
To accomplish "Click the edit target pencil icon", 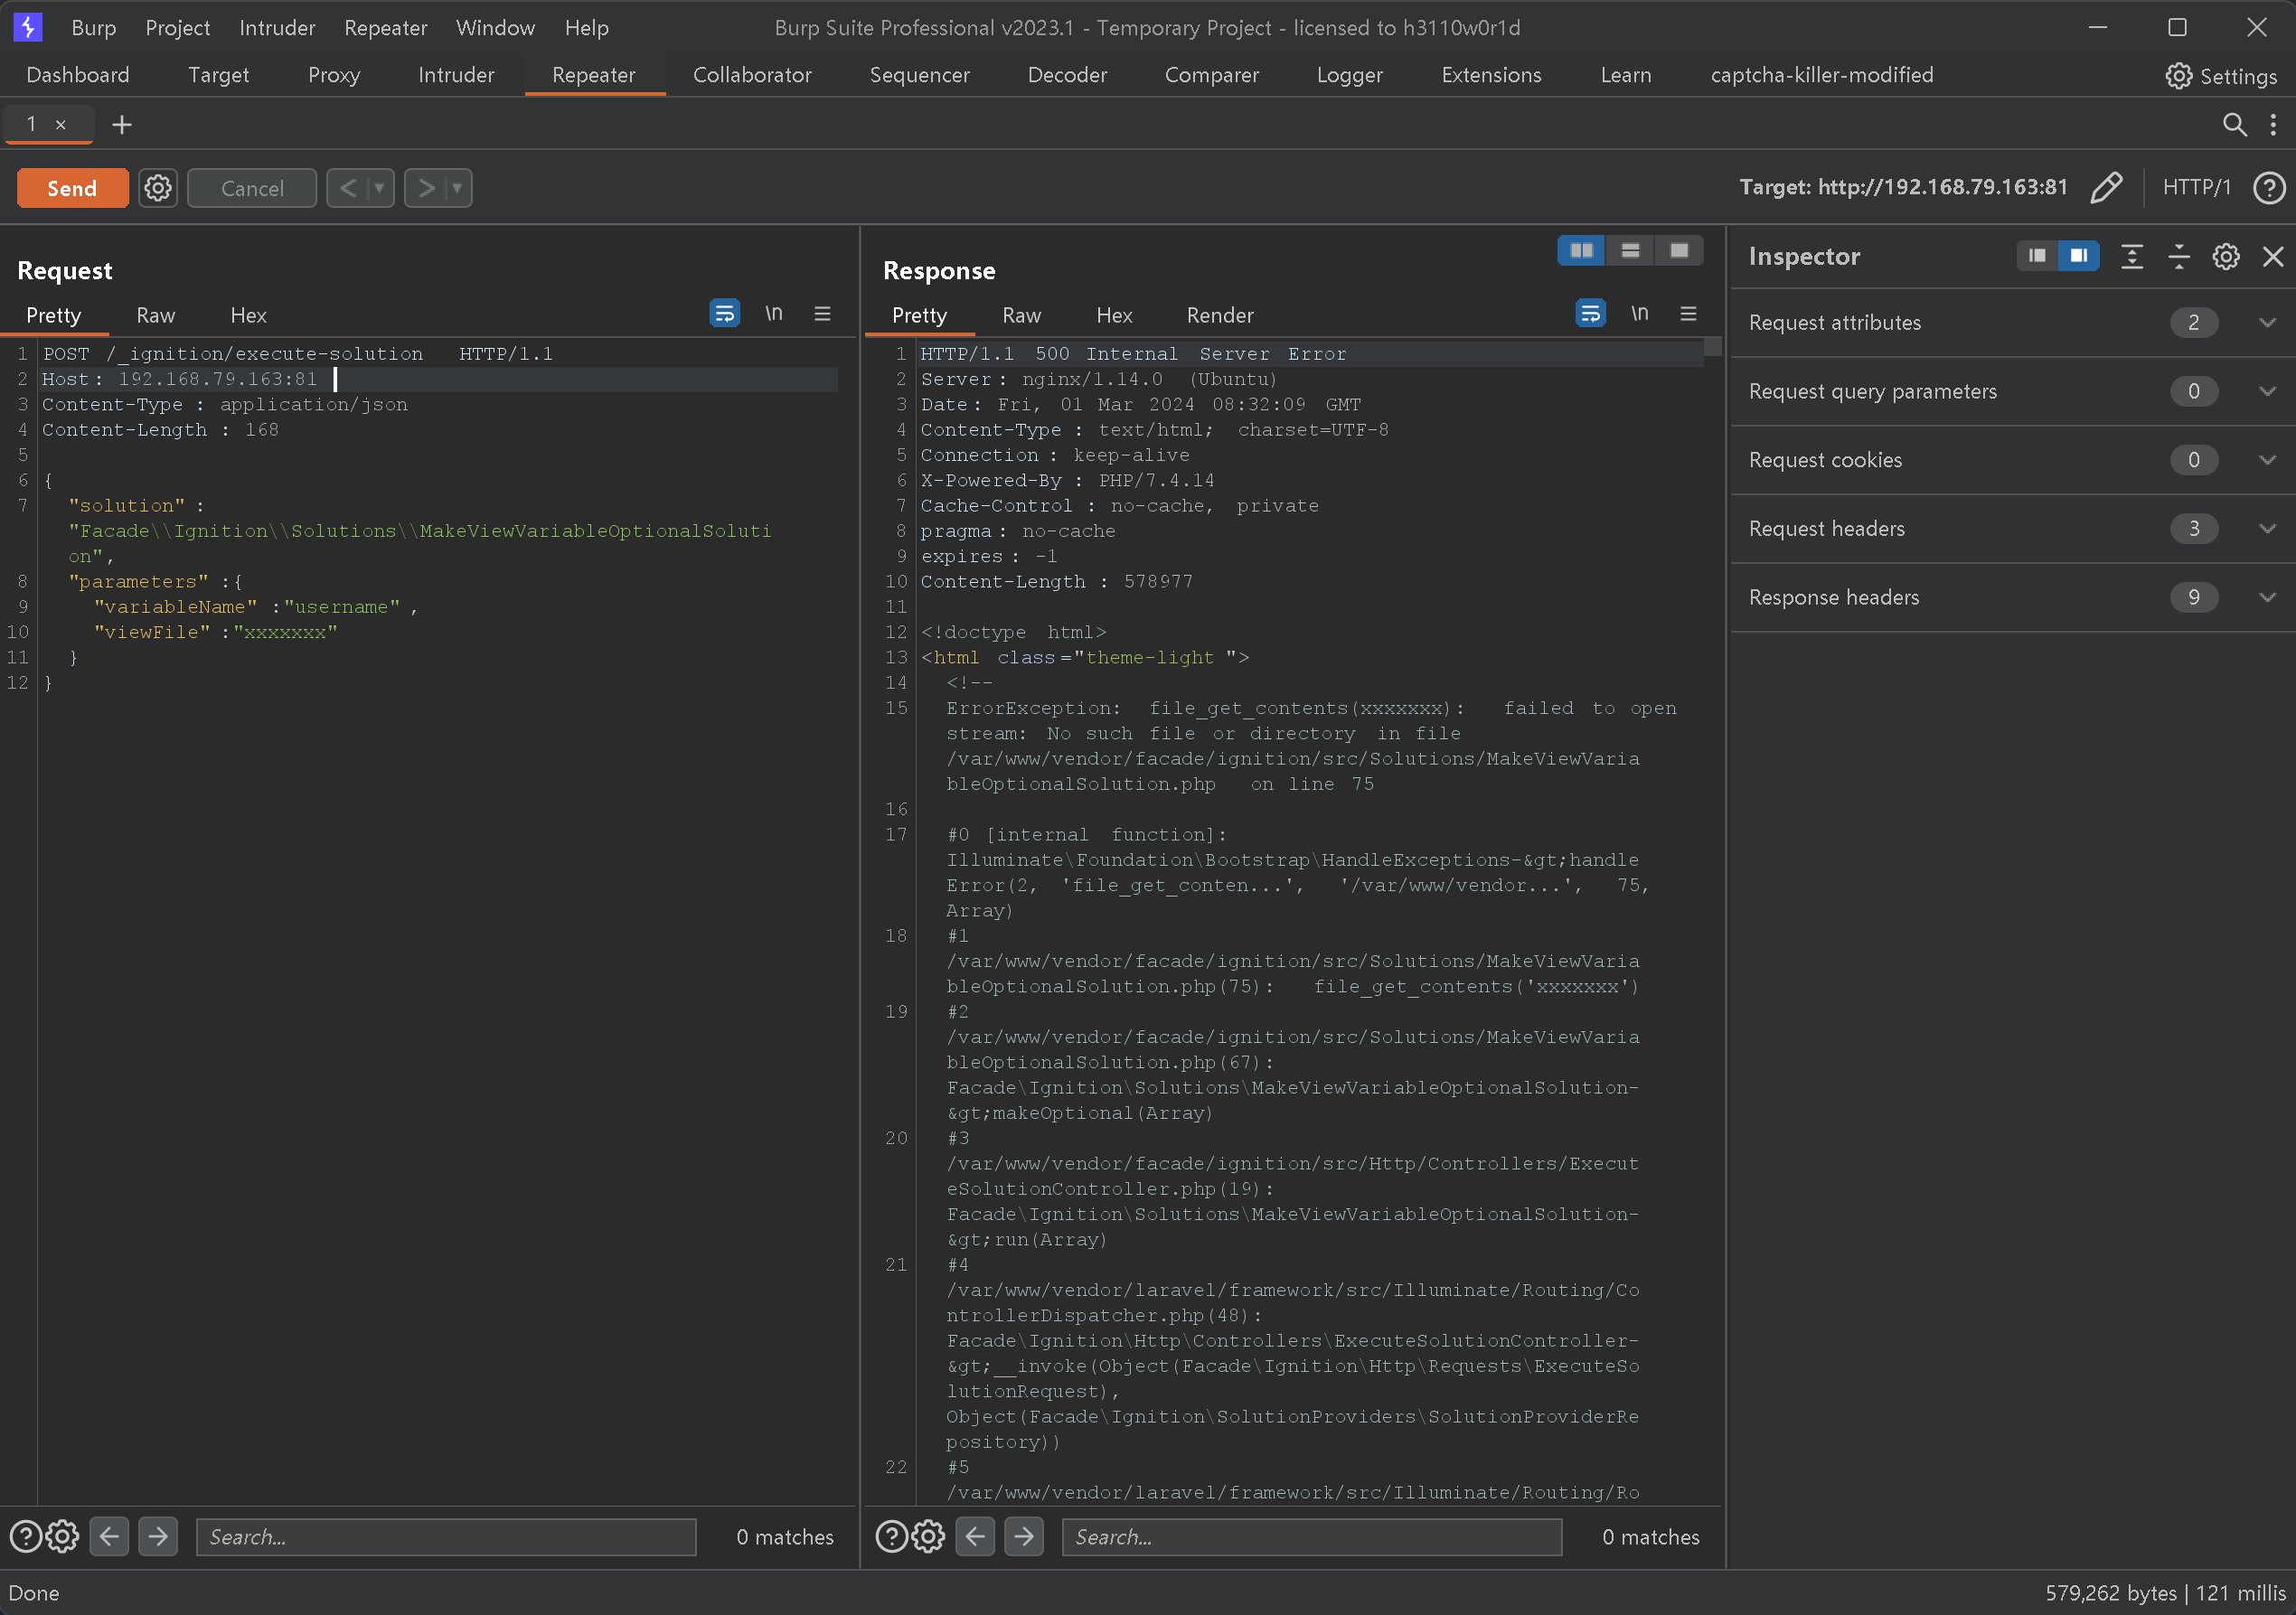I will [2106, 187].
